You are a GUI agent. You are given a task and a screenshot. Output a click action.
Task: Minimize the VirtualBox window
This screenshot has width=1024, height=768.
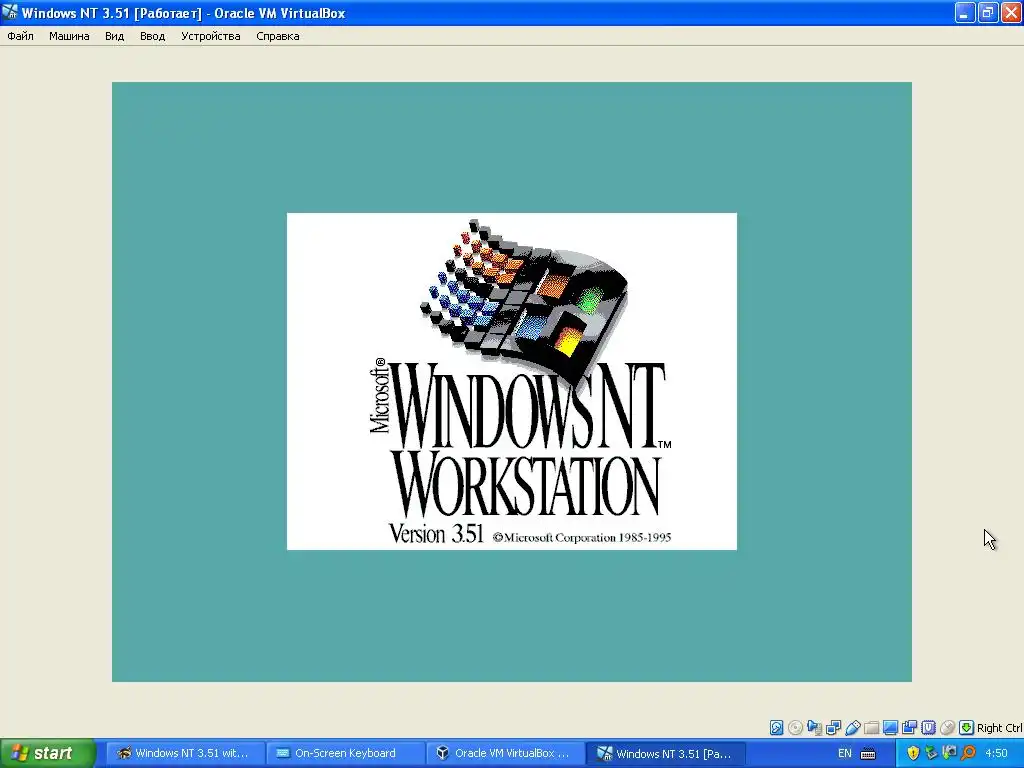(965, 12)
